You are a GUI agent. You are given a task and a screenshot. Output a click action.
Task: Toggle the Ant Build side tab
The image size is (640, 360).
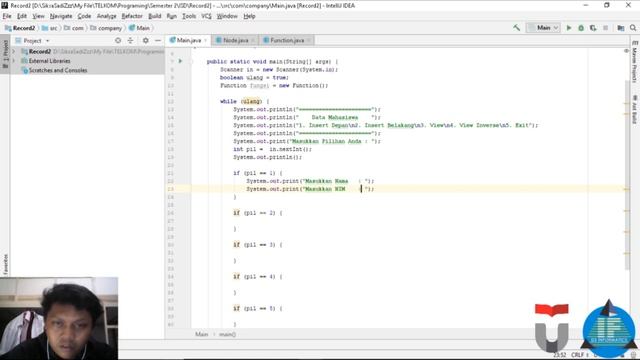(x=635, y=109)
